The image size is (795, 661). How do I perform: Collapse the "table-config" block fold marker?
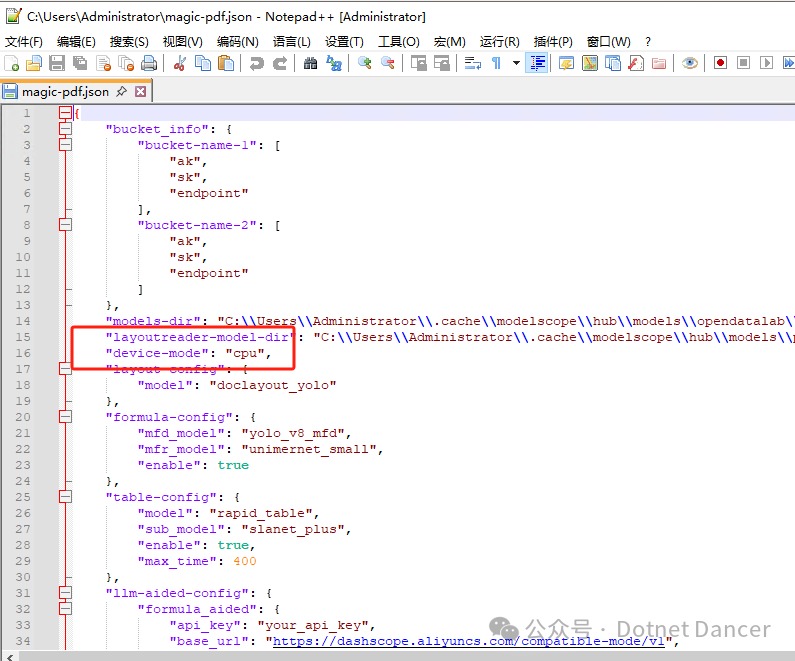(x=66, y=497)
